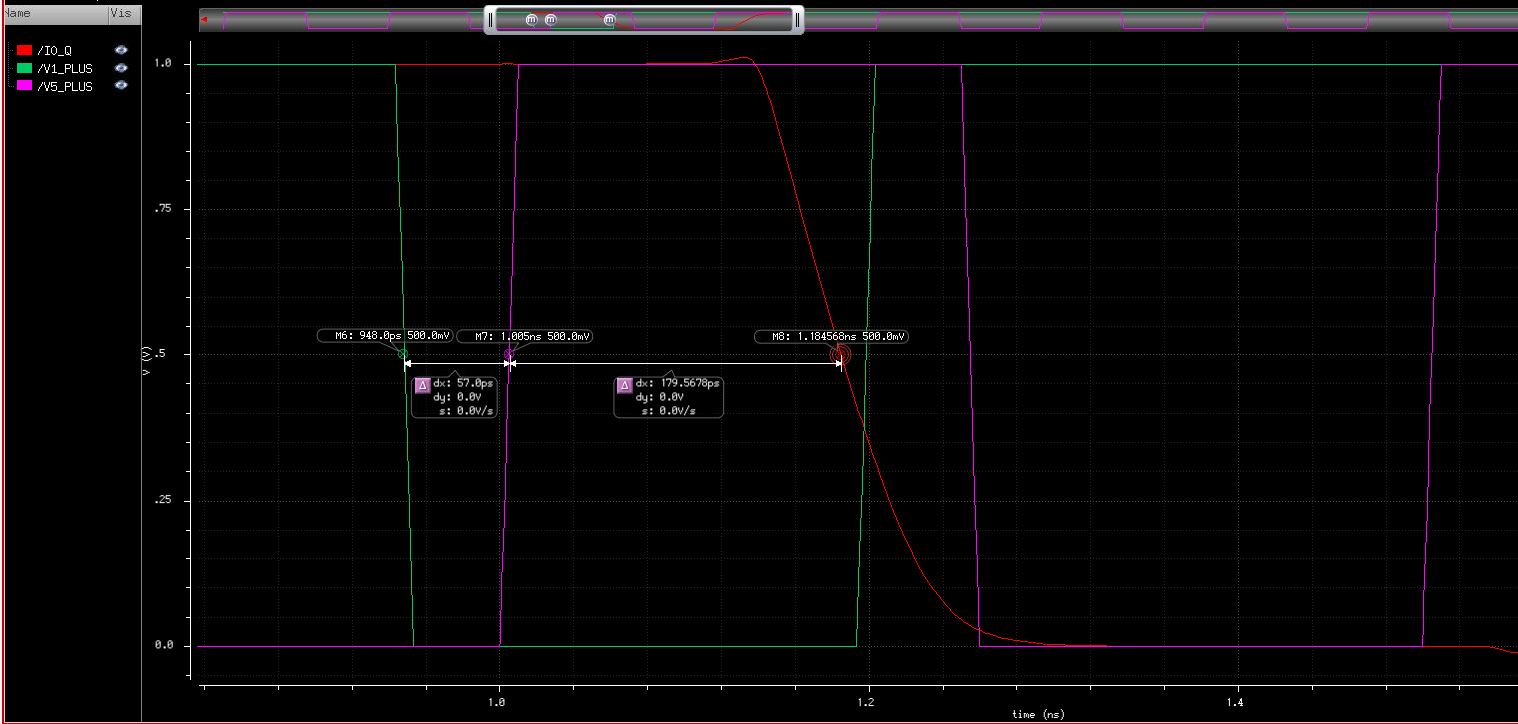The width and height of the screenshot is (1518, 724).
Task: Toggle visibility of /V1_PLUS signal
Action: pos(121,68)
